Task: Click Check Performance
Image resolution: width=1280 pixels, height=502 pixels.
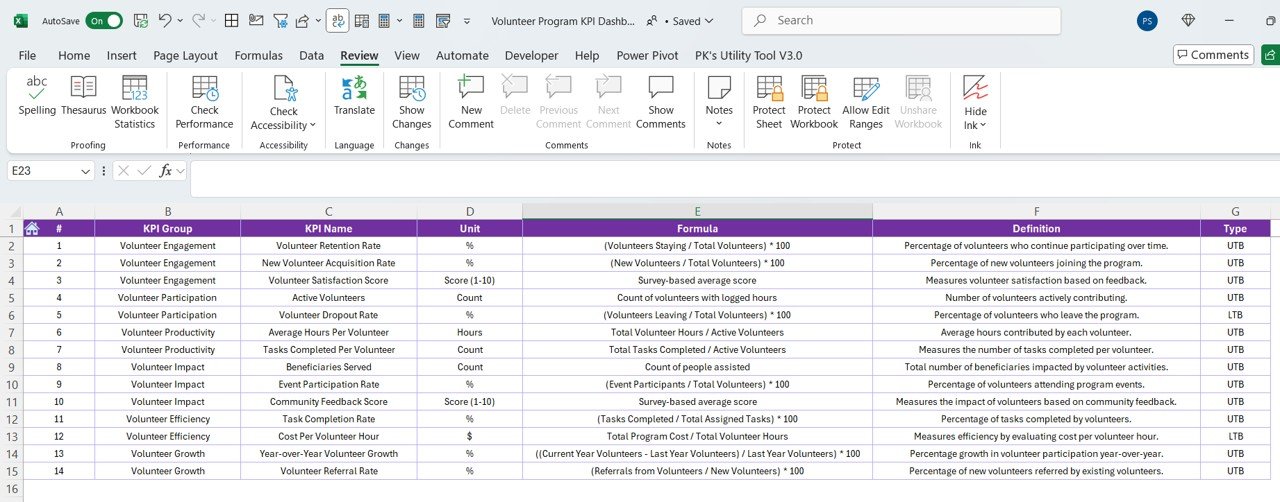Action: (204, 102)
